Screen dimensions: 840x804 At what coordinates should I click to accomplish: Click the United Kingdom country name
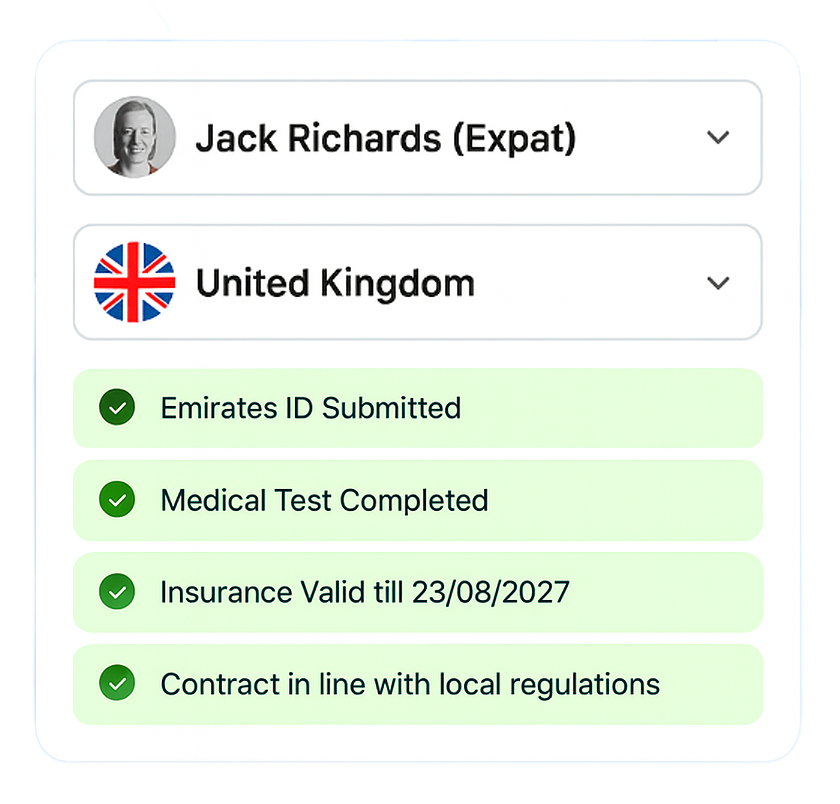click(335, 283)
